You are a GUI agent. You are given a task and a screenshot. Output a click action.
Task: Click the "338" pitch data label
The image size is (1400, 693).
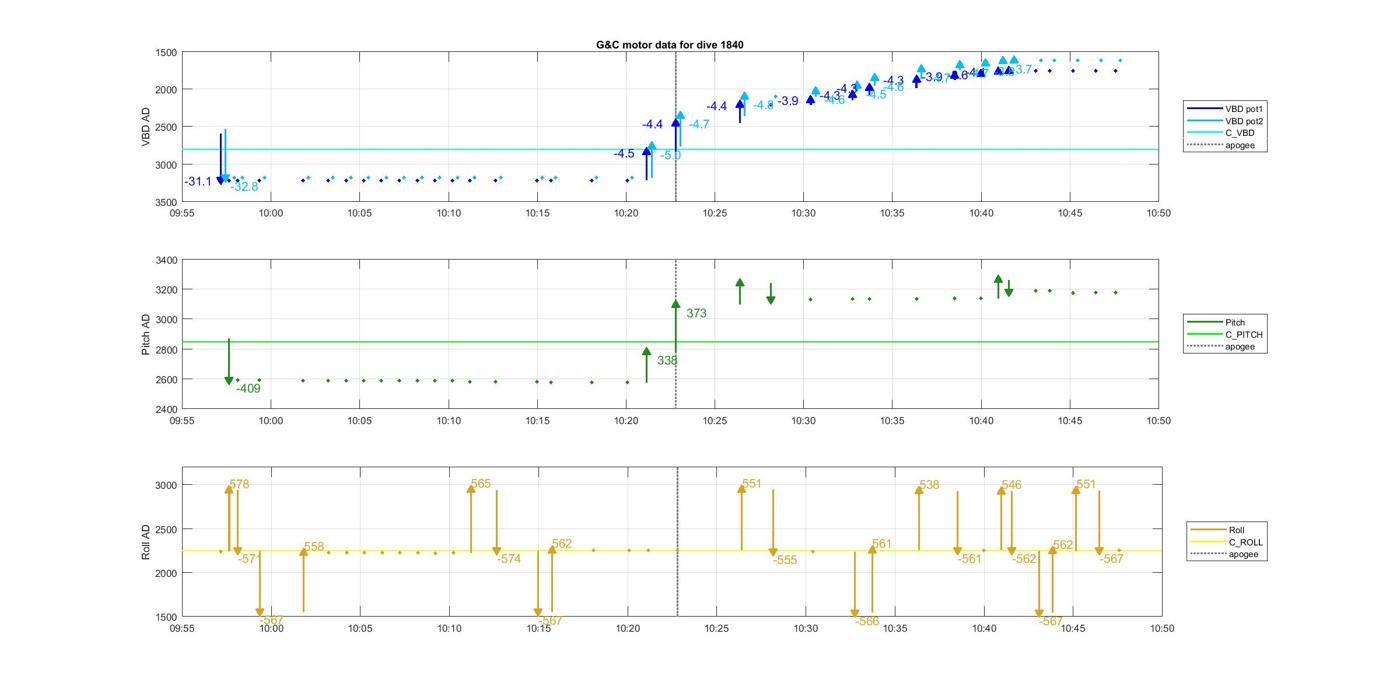667,360
